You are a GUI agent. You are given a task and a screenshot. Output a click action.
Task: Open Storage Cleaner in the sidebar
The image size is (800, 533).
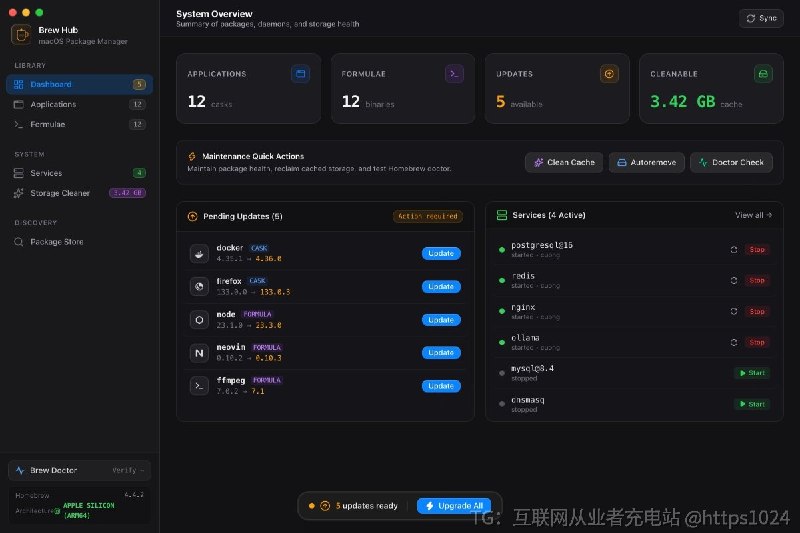pyautogui.click(x=79, y=193)
